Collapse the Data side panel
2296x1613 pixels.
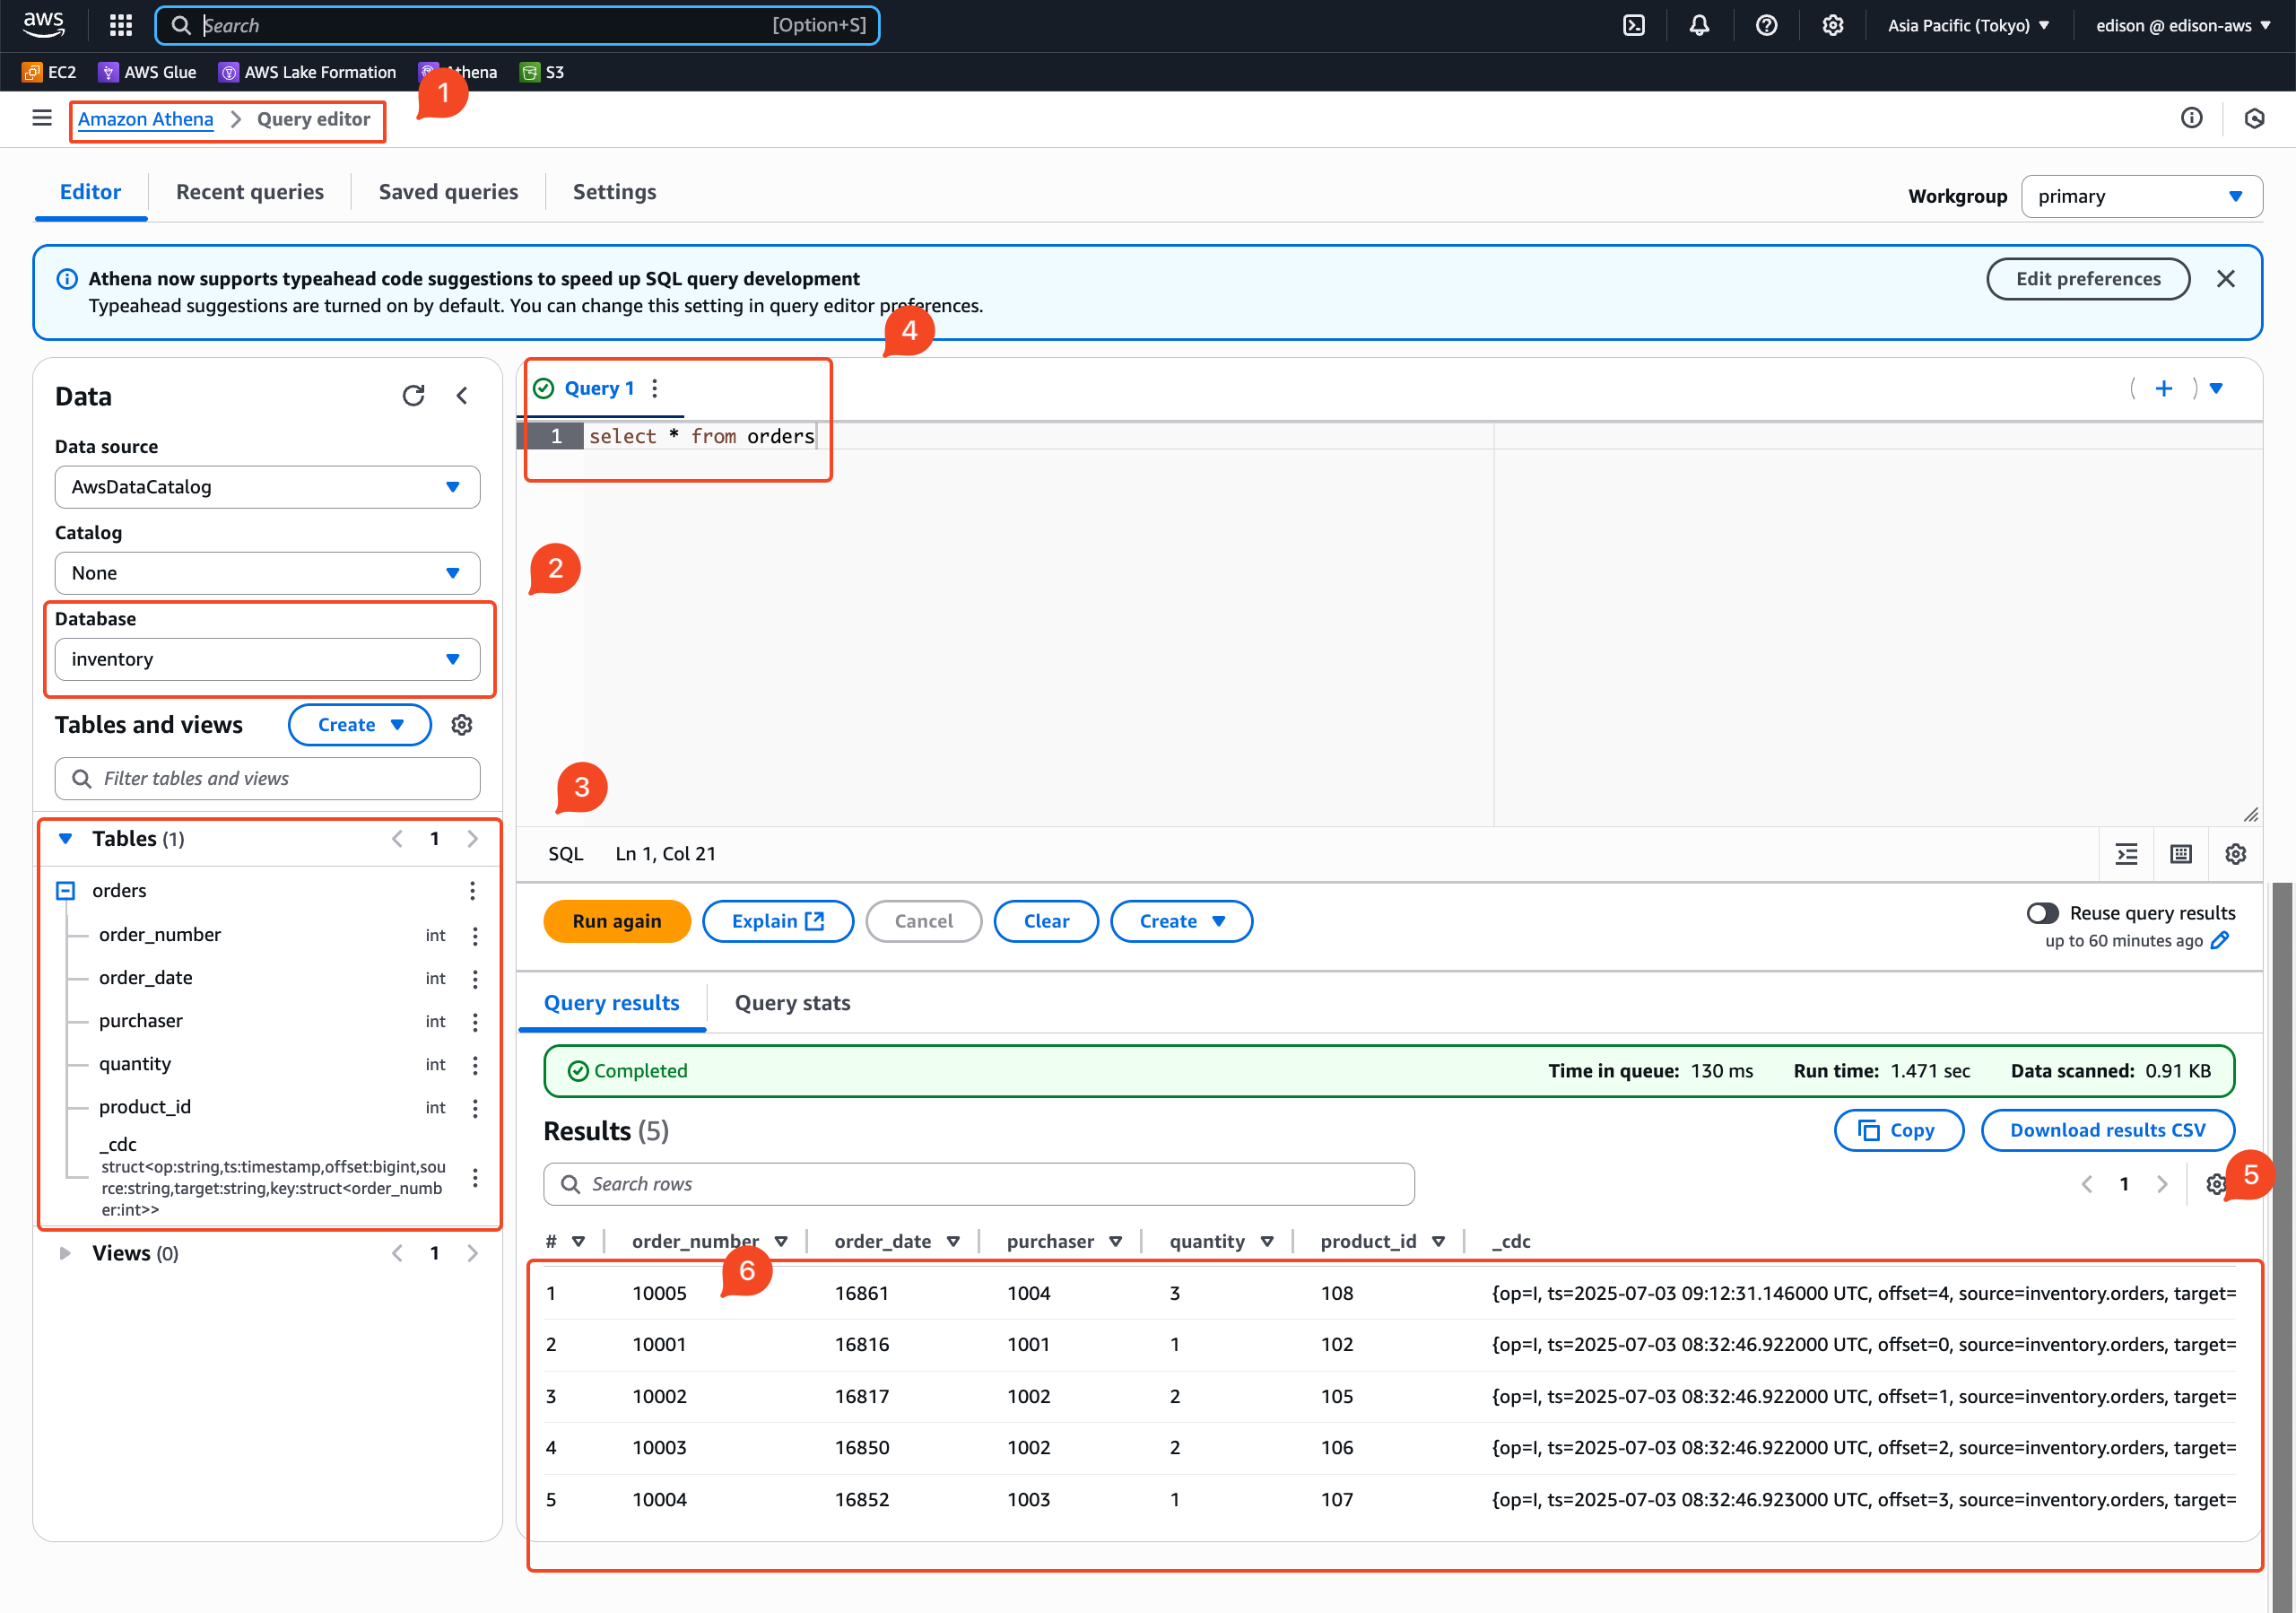(x=462, y=395)
